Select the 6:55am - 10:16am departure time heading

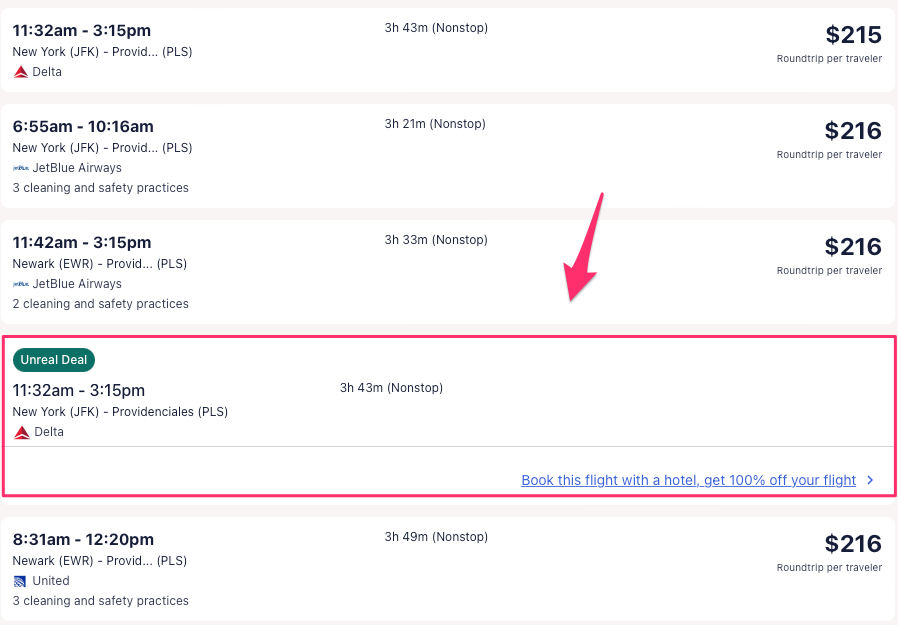pos(83,126)
